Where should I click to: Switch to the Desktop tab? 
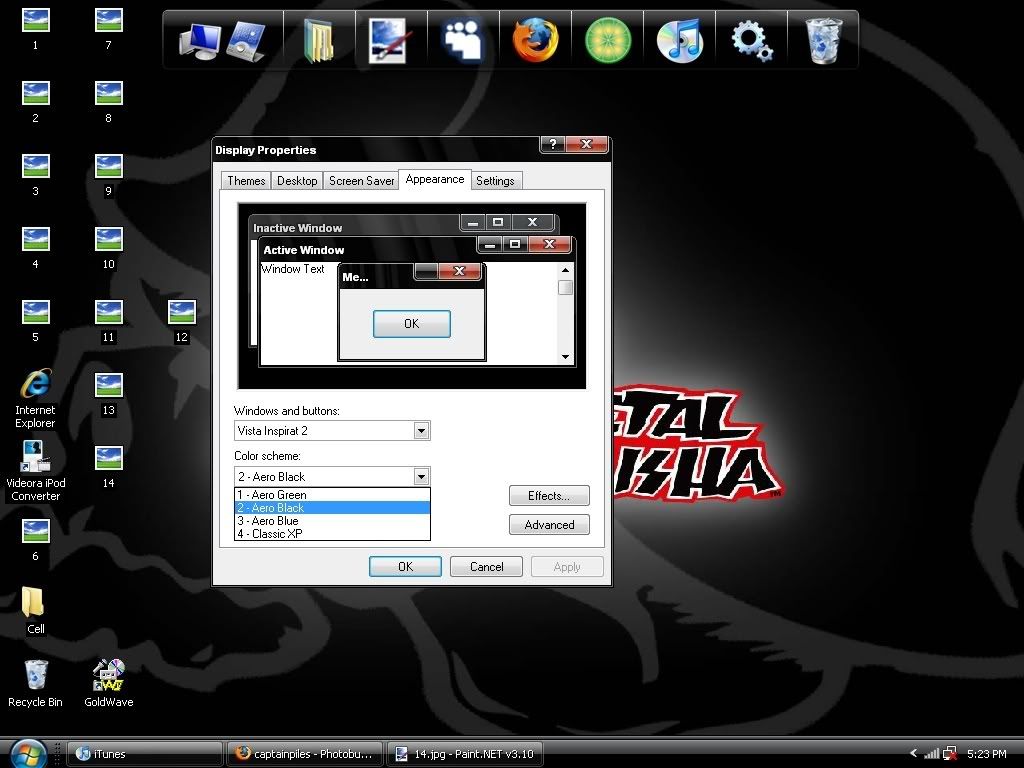coord(297,181)
